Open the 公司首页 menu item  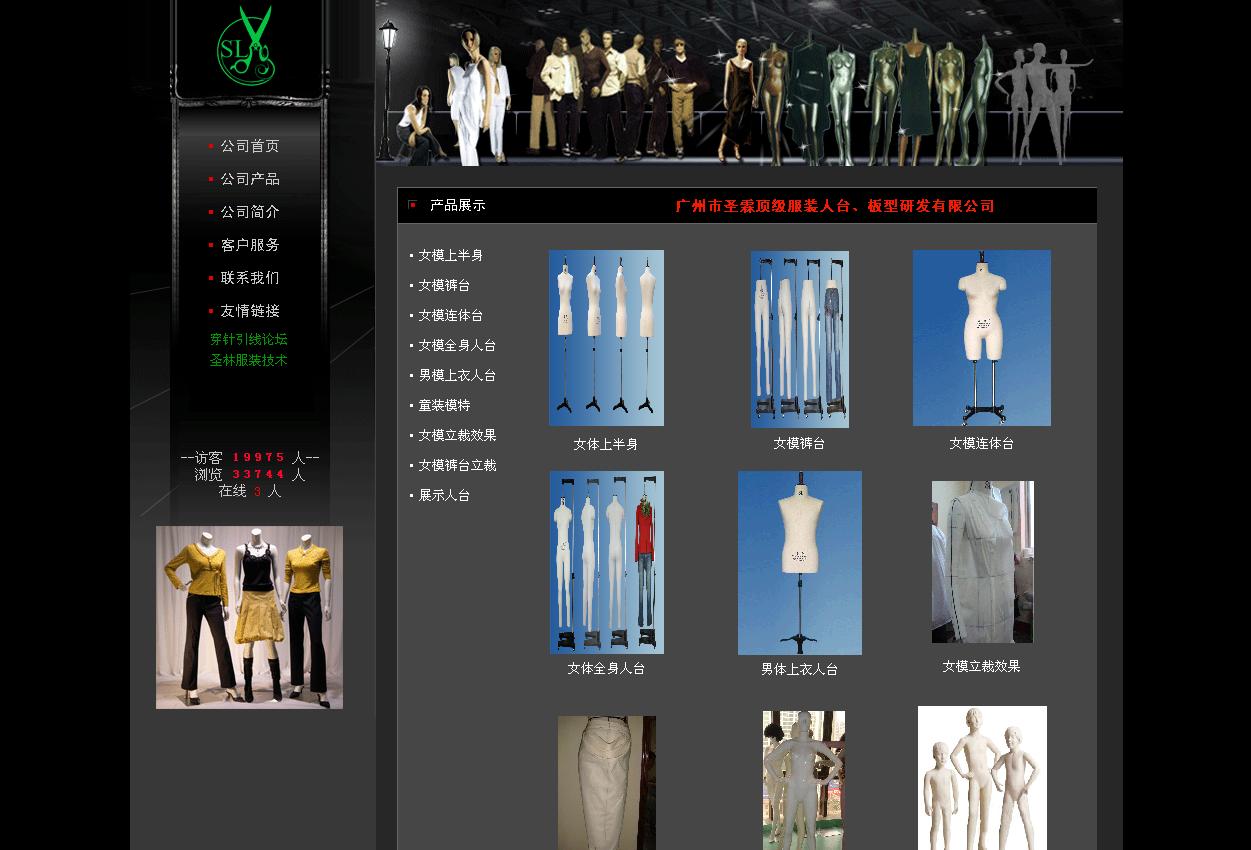pos(249,146)
